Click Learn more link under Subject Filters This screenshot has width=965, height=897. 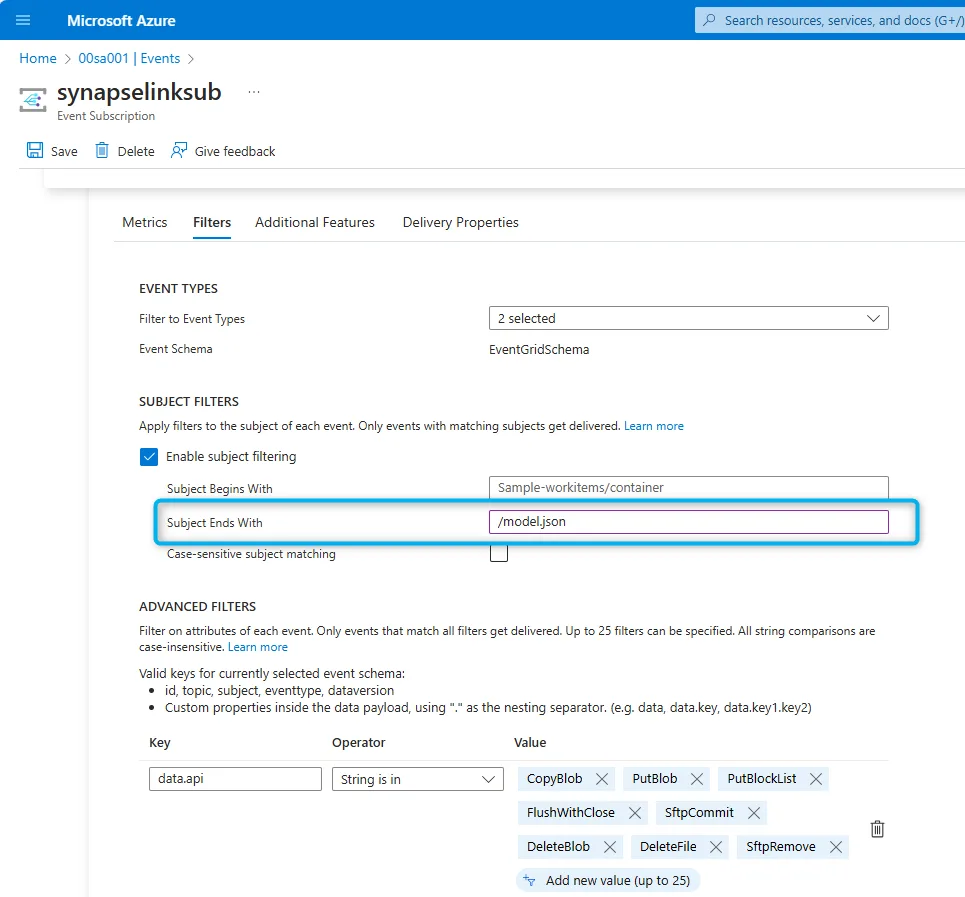point(654,426)
